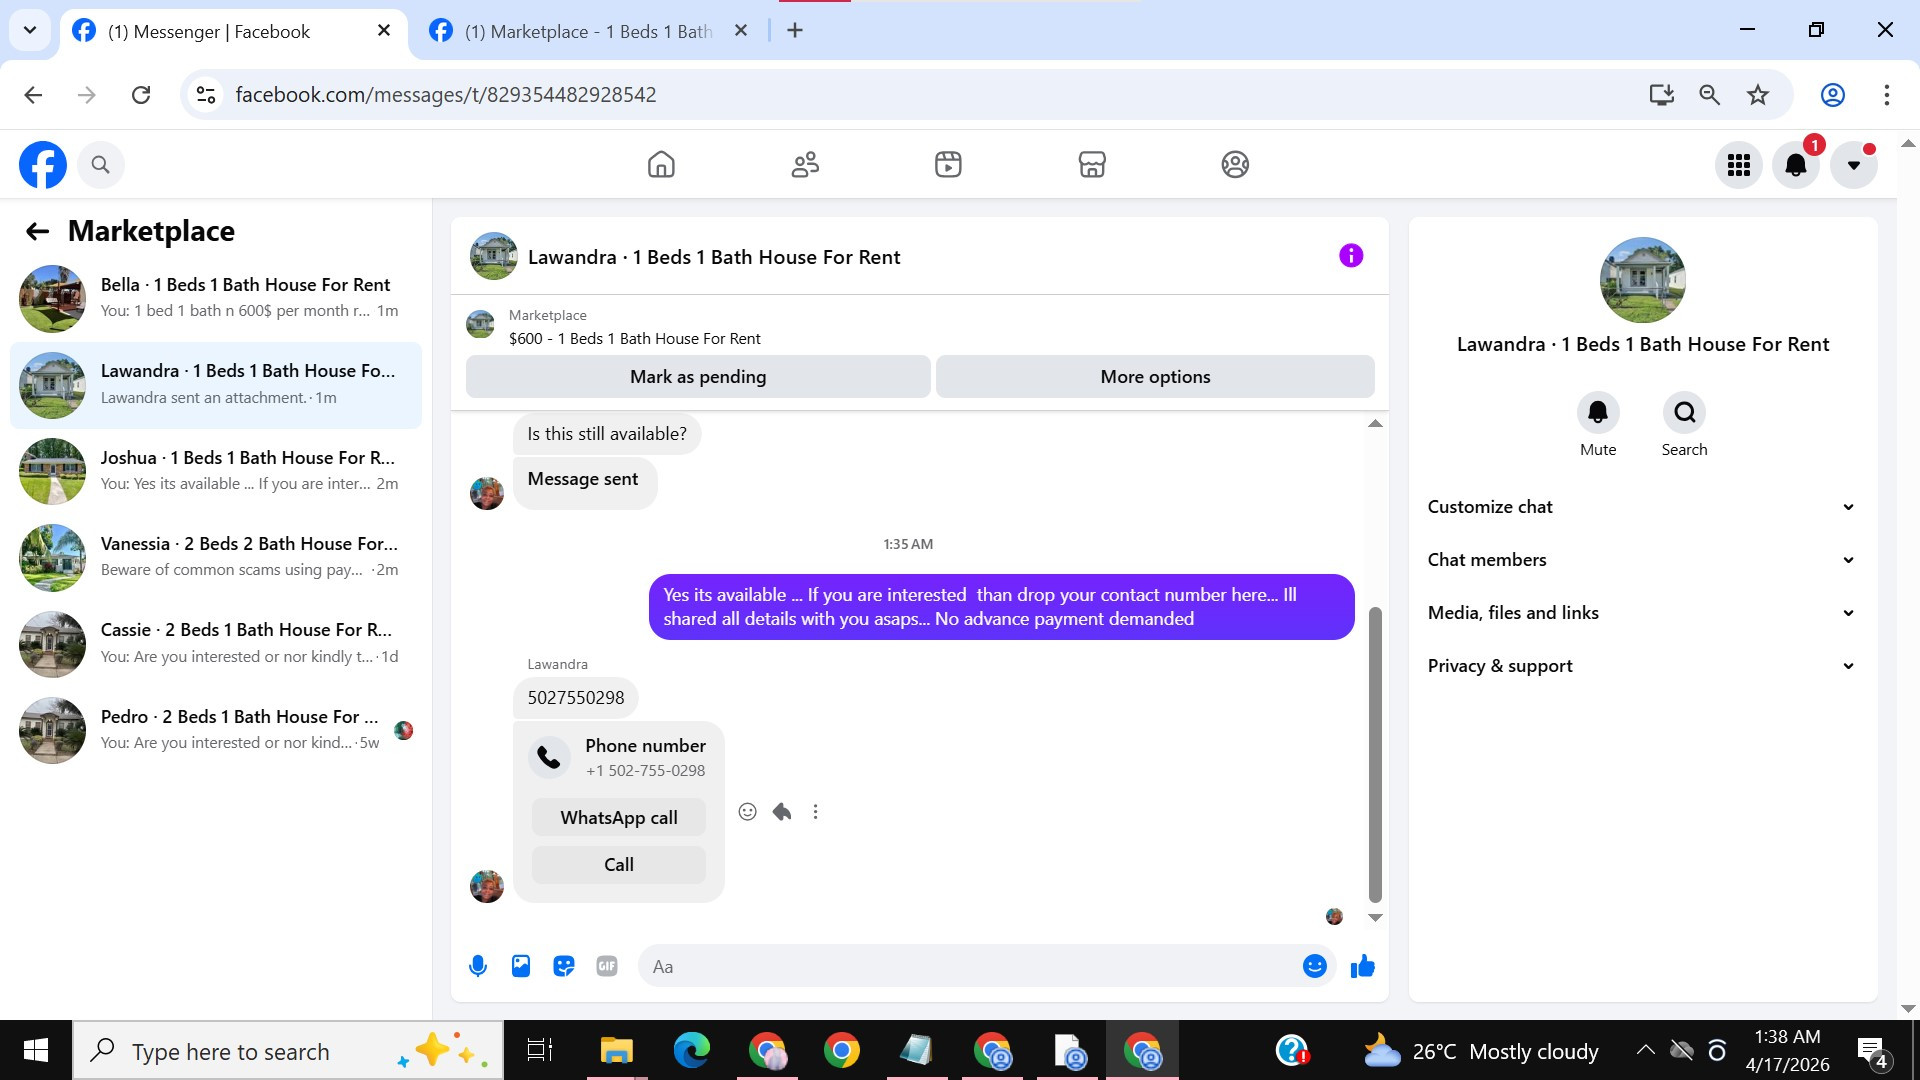1920x1080 pixels.
Task: Start a WhatsApp call
Action: 619,818
